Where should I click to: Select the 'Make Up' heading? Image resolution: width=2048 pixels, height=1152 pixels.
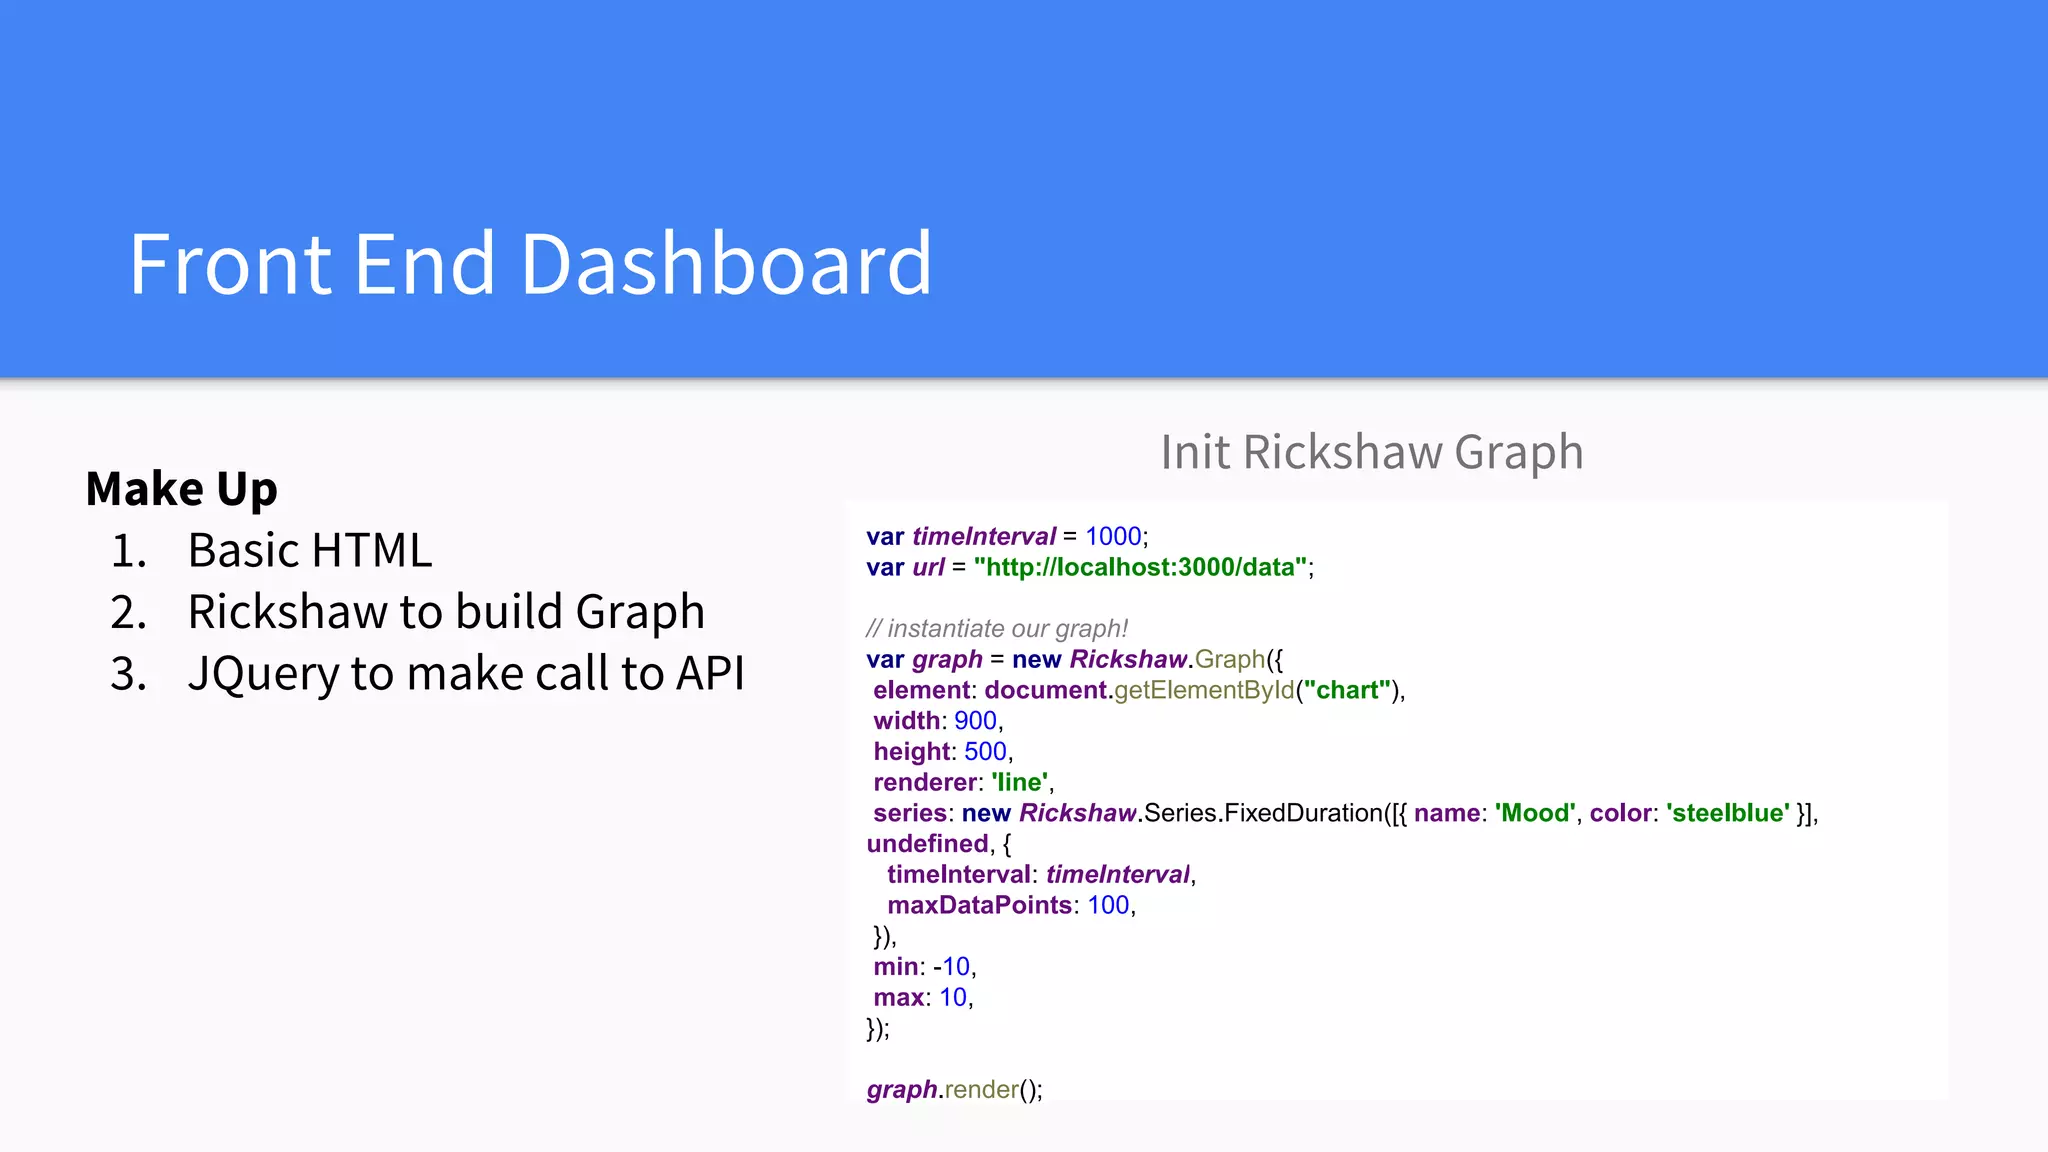181,489
